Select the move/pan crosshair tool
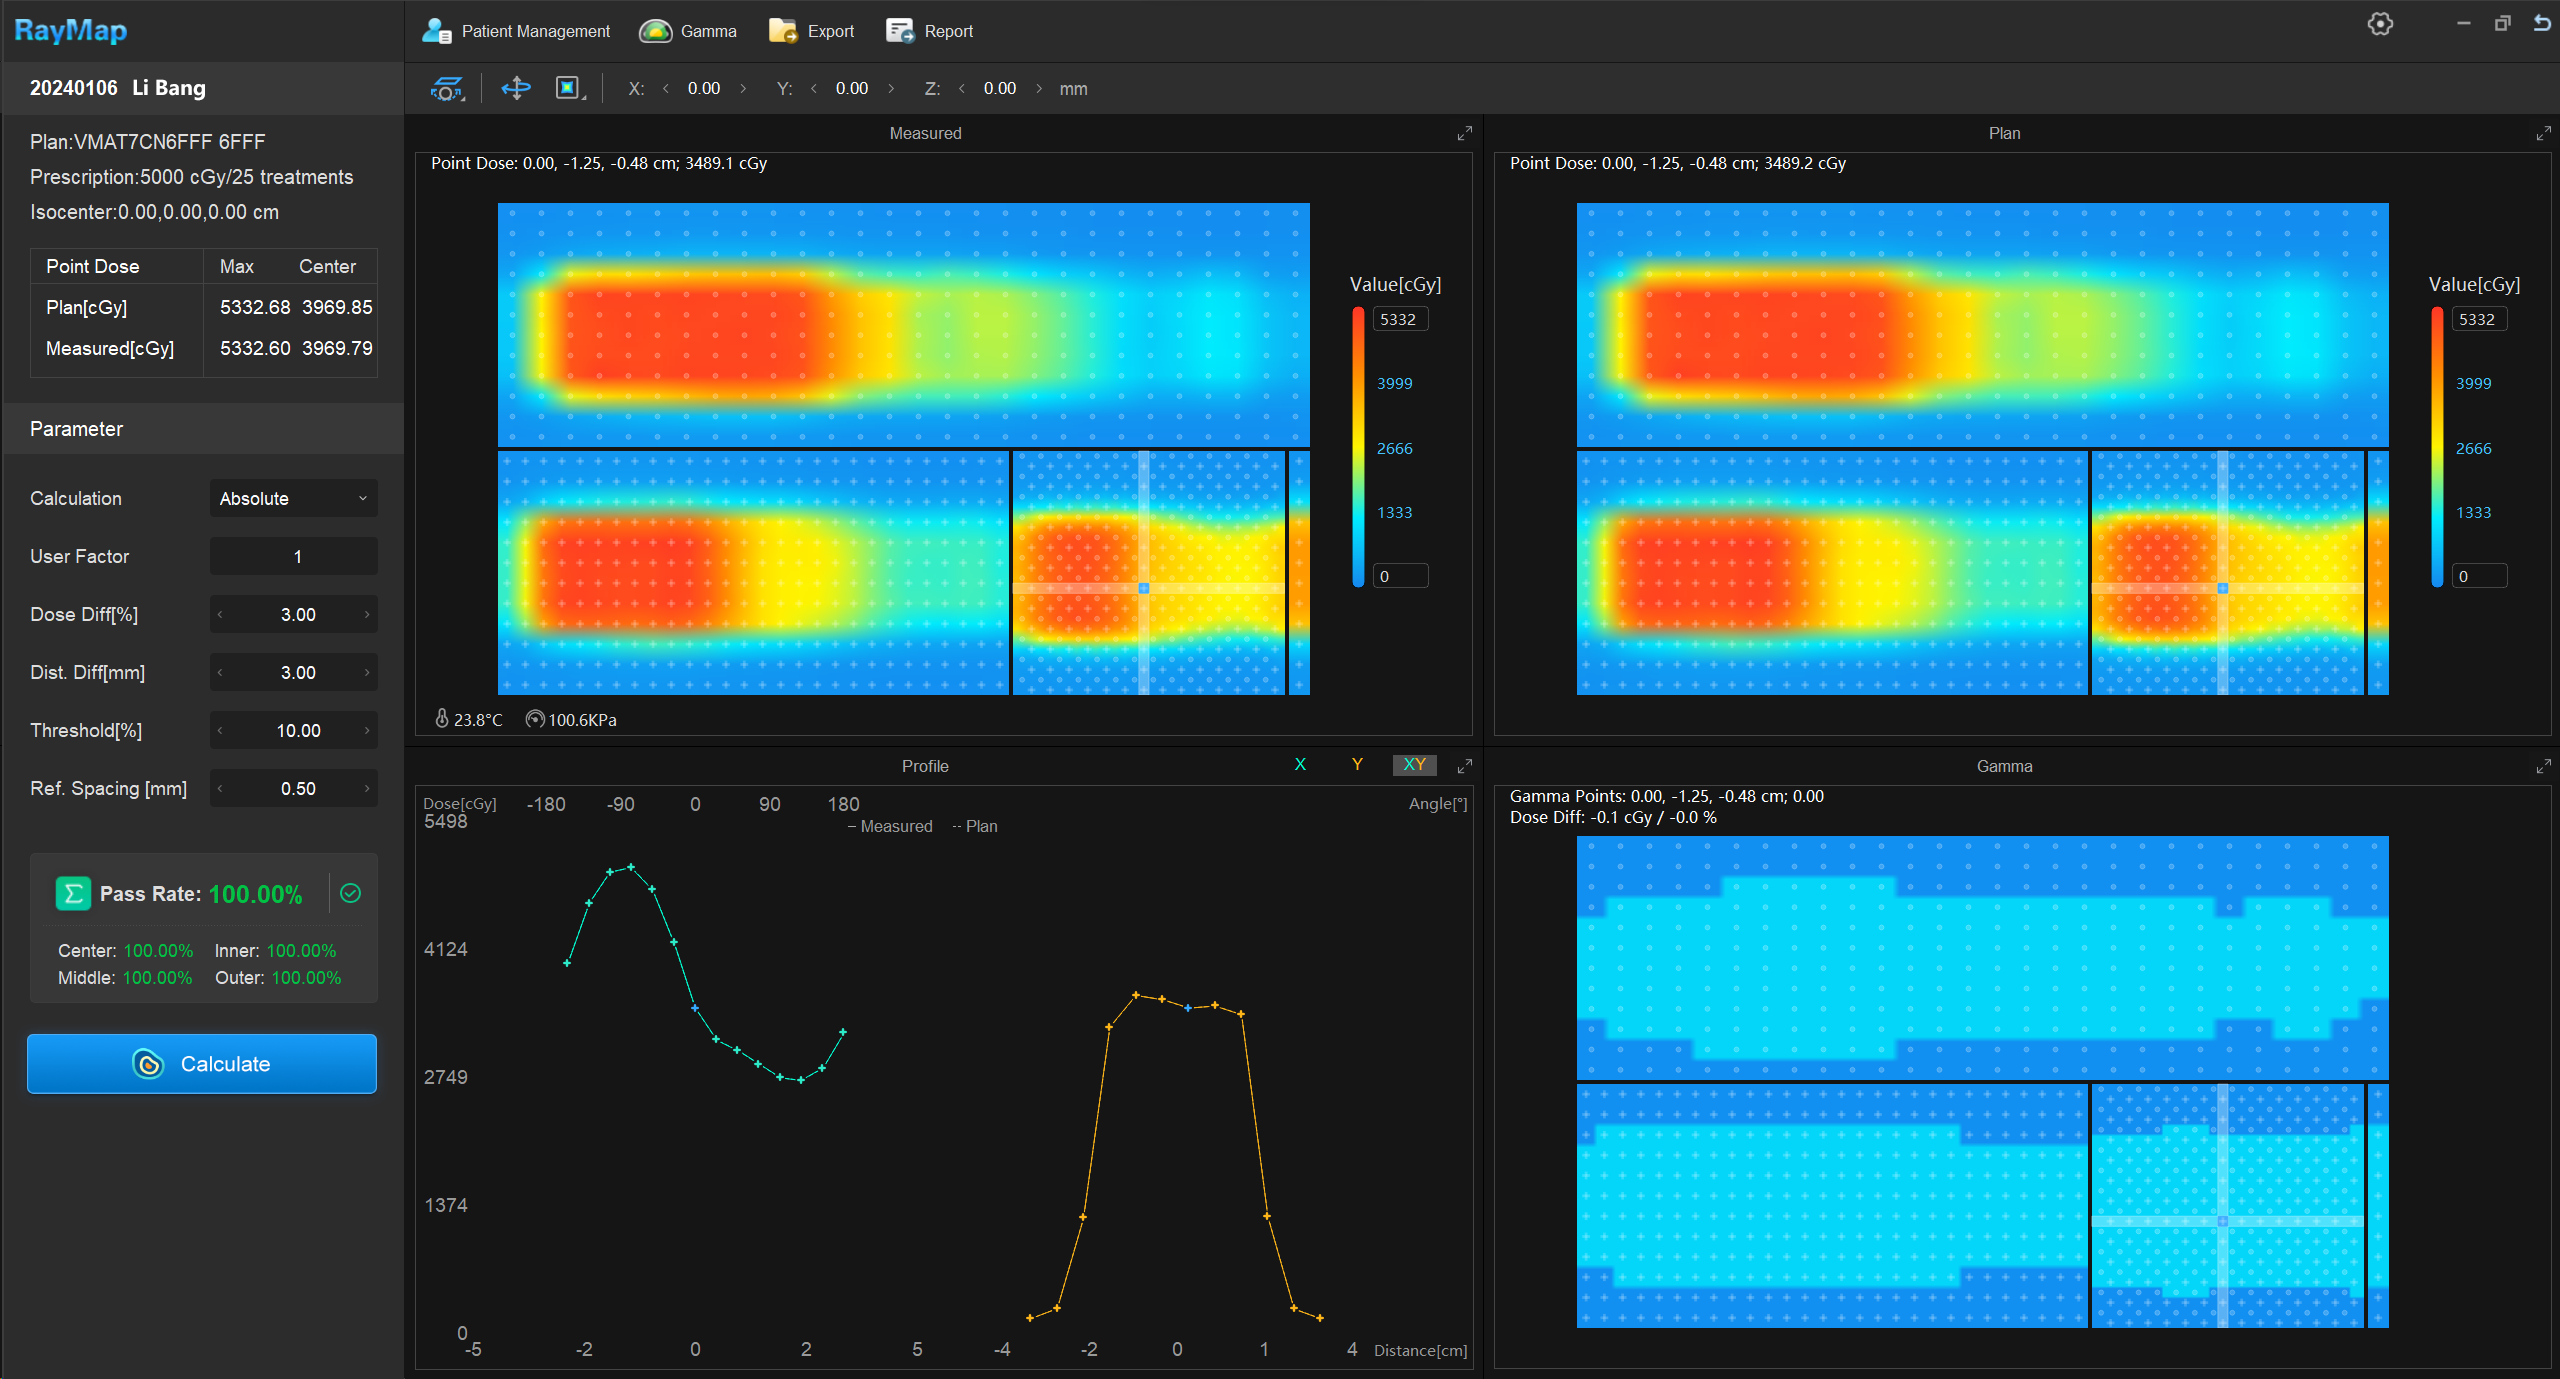Viewport: 2560px width, 1379px height. [516, 89]
